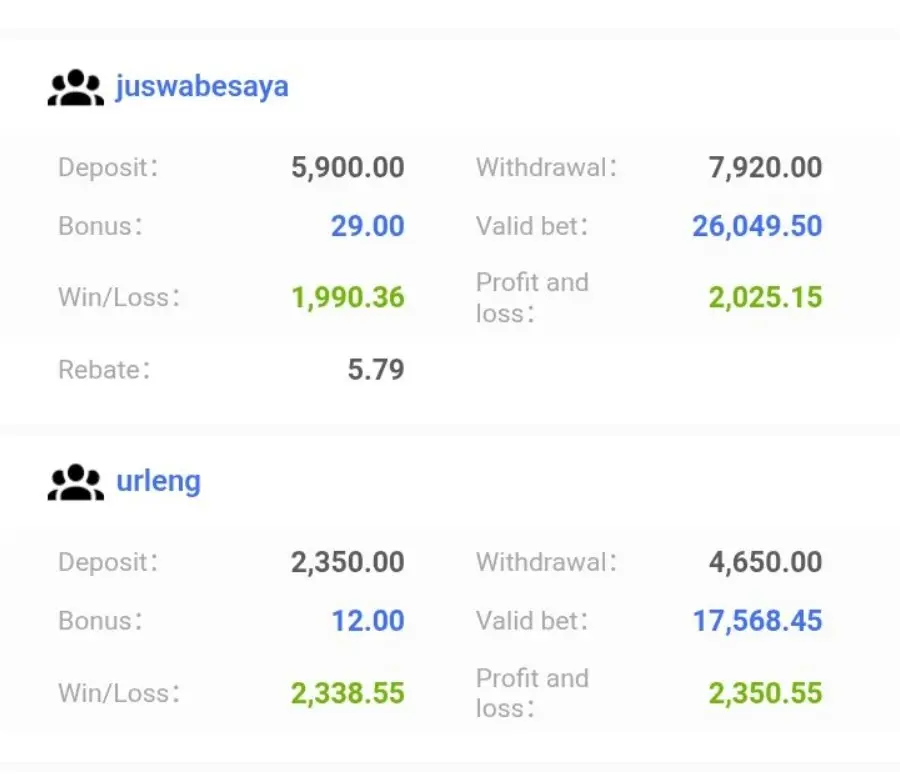Click juswabesaya's rebate value 5.79
900x782 pixels.
coord(376,370)
